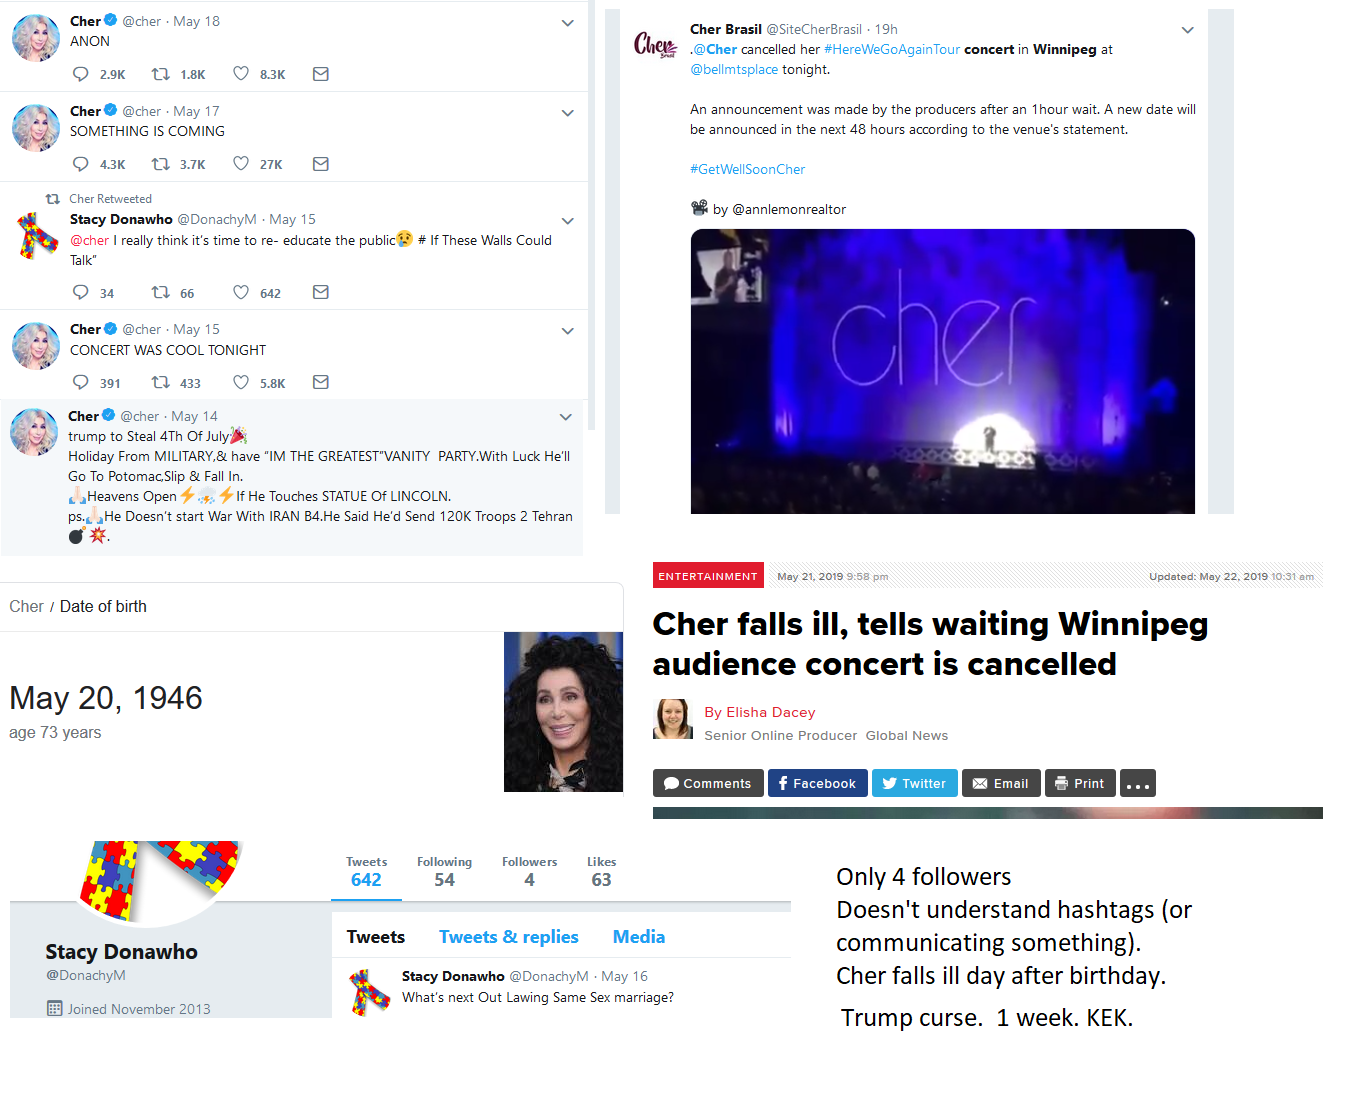The image size is (1356, 1100).
Task: Open chevron menu on SOMETHING IS COMING tweet
Action: pos(567,113)
